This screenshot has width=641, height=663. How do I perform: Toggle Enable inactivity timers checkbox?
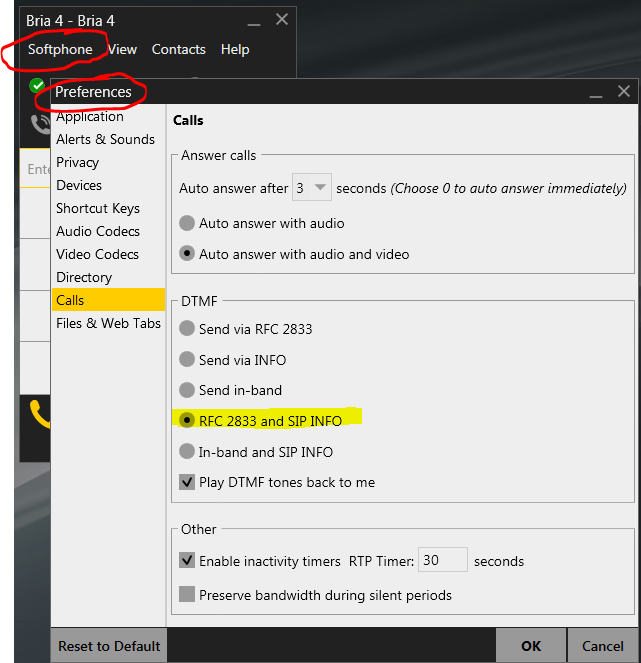(x=187, y=560)
